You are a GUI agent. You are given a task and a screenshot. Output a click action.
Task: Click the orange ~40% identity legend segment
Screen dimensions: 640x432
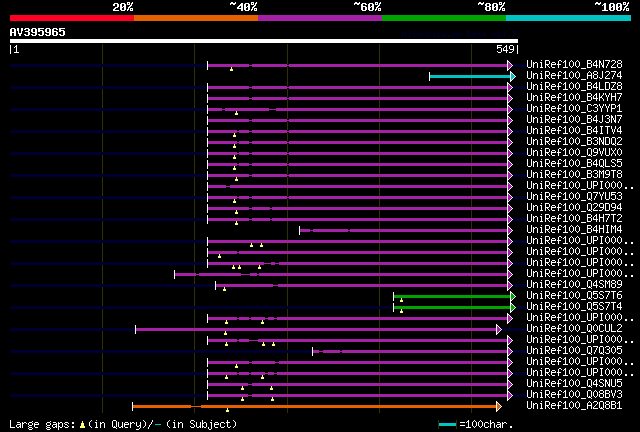[196, 18]
